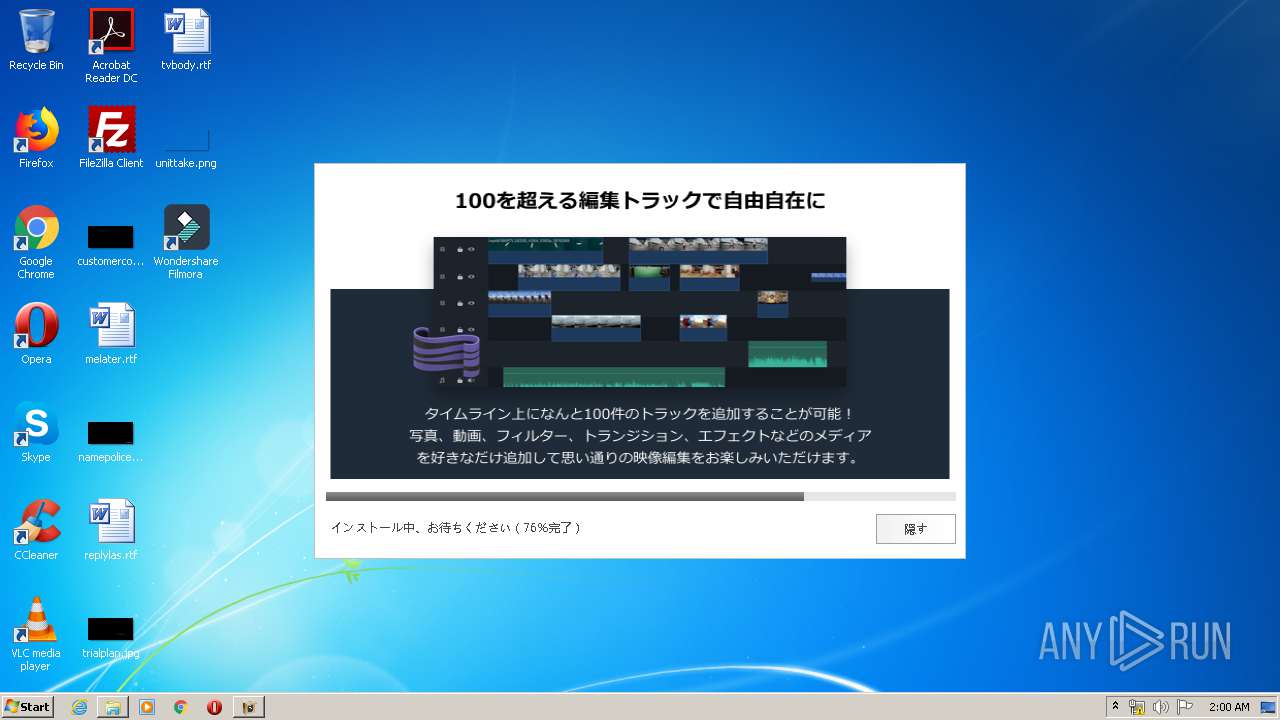Select the Skype desktop shortcut
Screen dimensions: 1280x720
(x=36, y=432)
